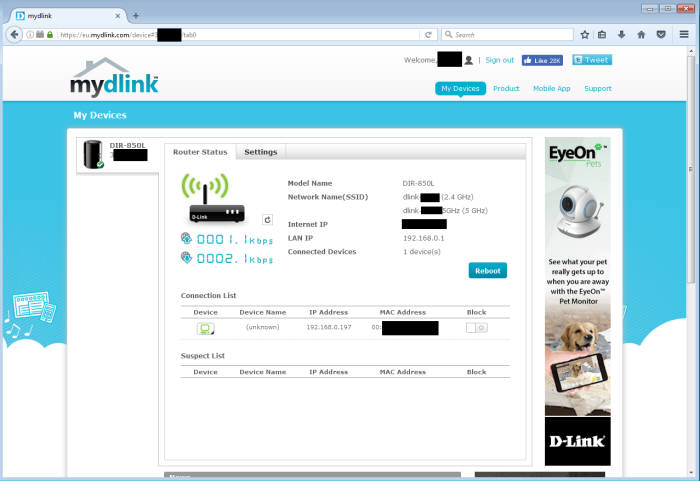Click the (unknown) device name cell
700x481 pixels.
(x=262, y=327)
